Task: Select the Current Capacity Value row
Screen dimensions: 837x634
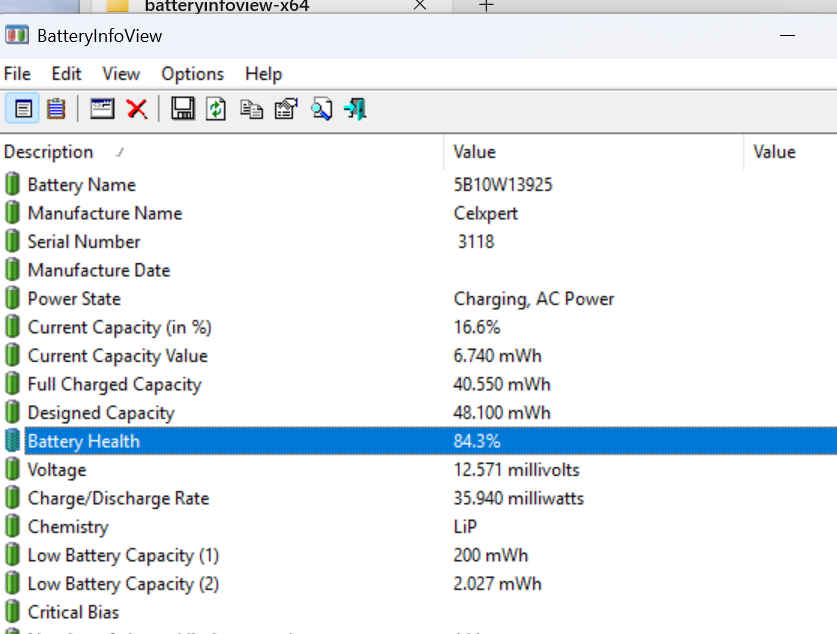Action: (x=418, y=355)
